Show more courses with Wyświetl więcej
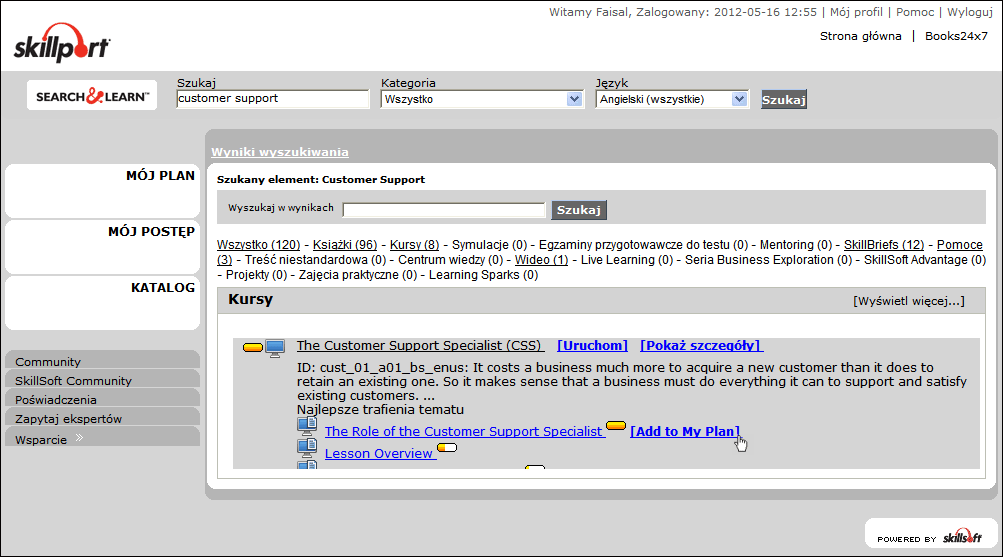This screenshot has width=1003, height=557. click(x=908, y=300)
